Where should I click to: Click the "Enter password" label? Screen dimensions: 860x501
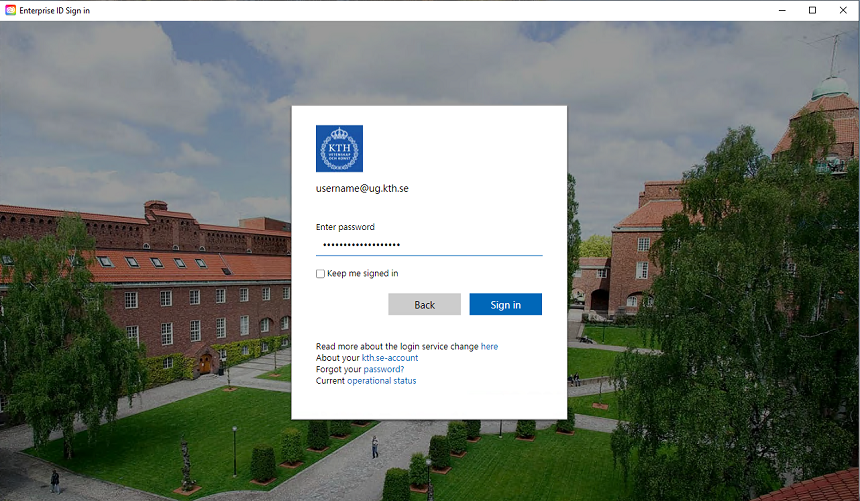pyautogui.click(x=345, y=227)
